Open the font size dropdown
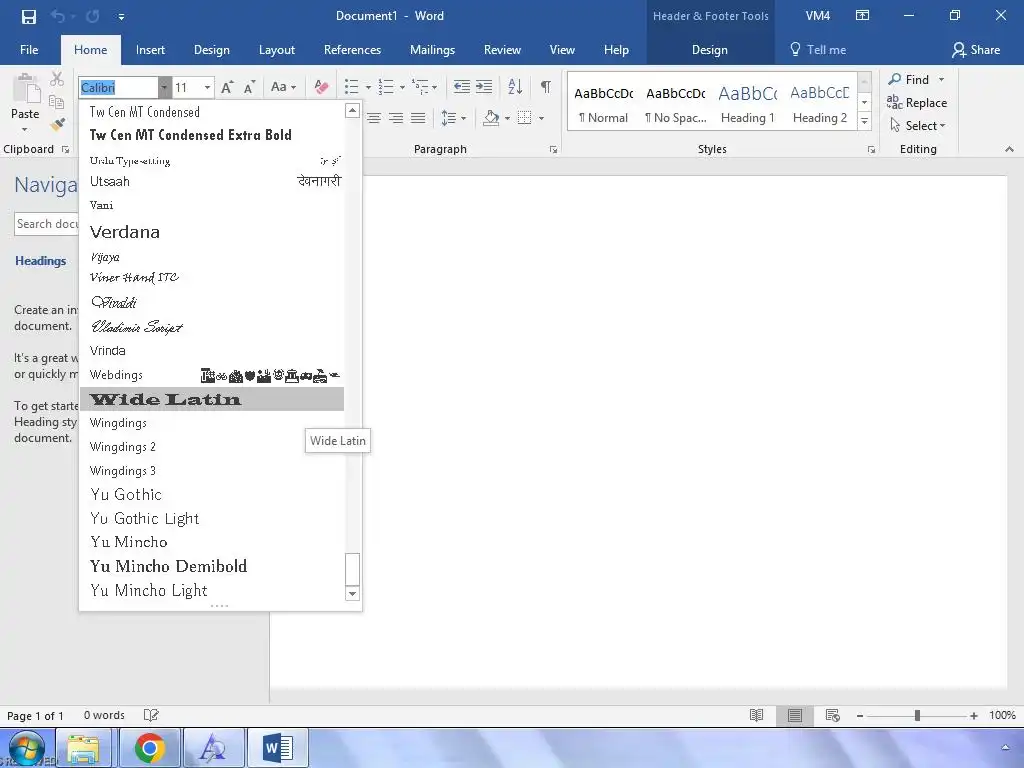This screenshot has width=1024, height=768. point(208,88)
